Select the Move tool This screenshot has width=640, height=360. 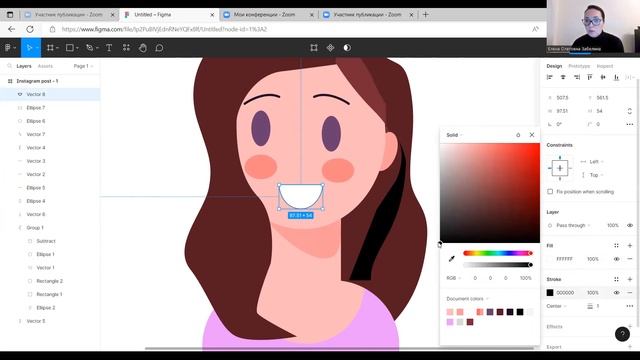(x=29, y=48)
